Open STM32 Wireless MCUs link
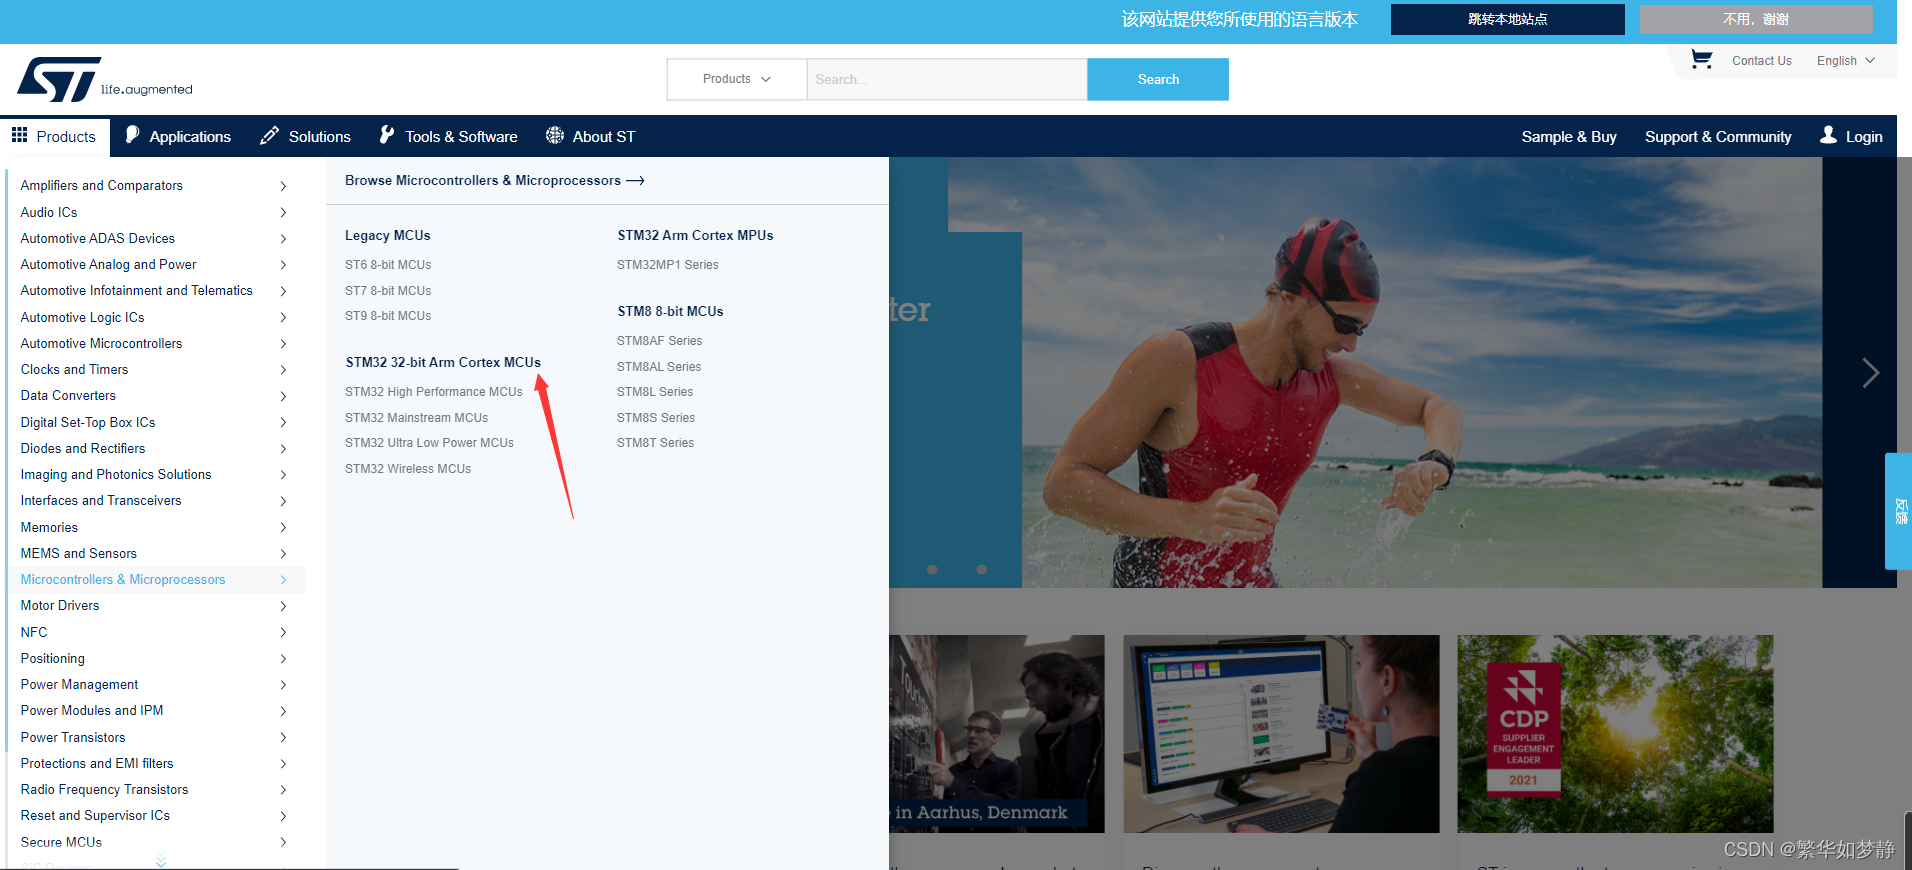Image resolution: width=1912 pixels, height=870 pixels. click(x=408, y=469)
